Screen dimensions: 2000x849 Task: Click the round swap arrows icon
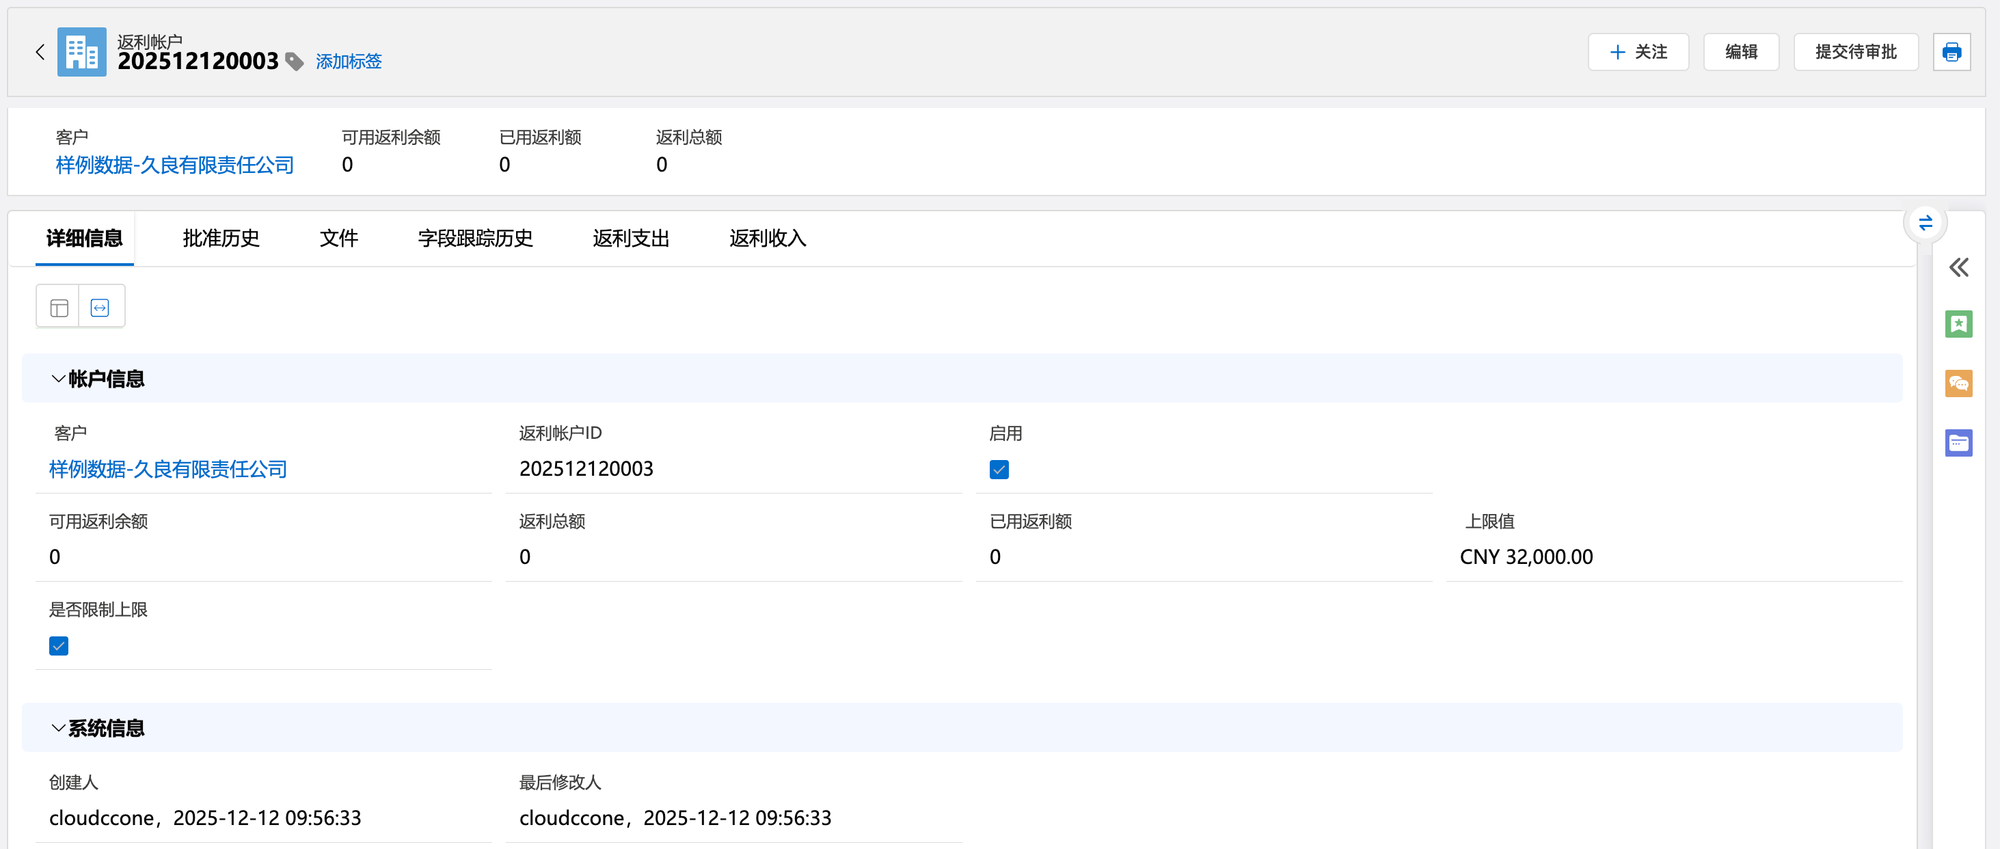coord(1925,223)
